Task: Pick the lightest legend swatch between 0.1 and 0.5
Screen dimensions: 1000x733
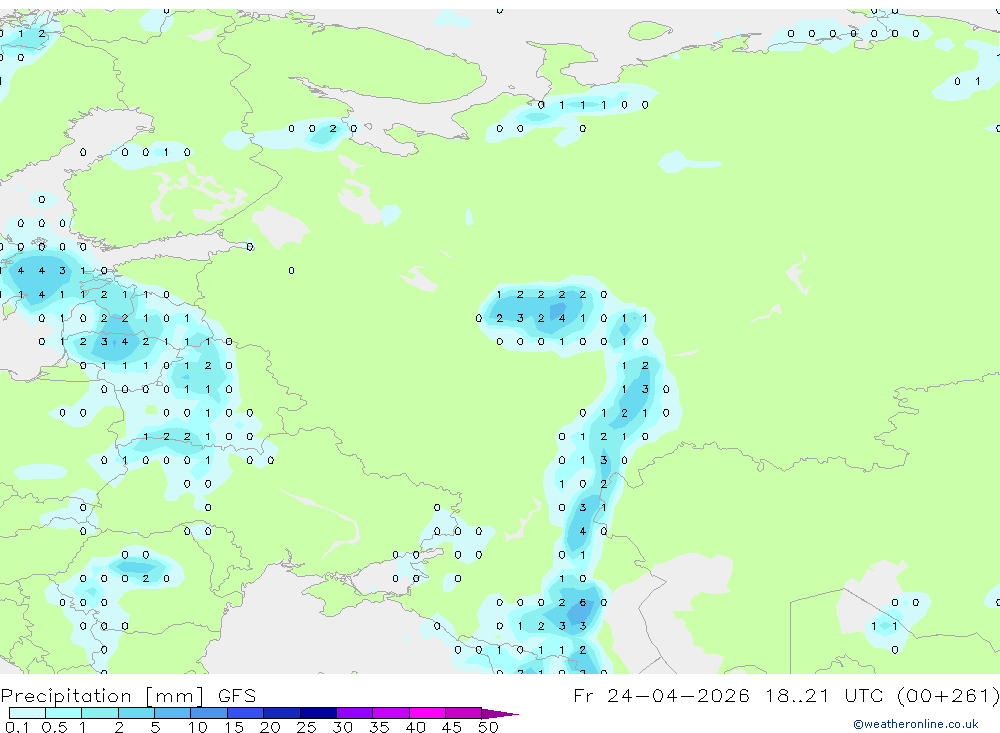Action: (x=27, y=713)
